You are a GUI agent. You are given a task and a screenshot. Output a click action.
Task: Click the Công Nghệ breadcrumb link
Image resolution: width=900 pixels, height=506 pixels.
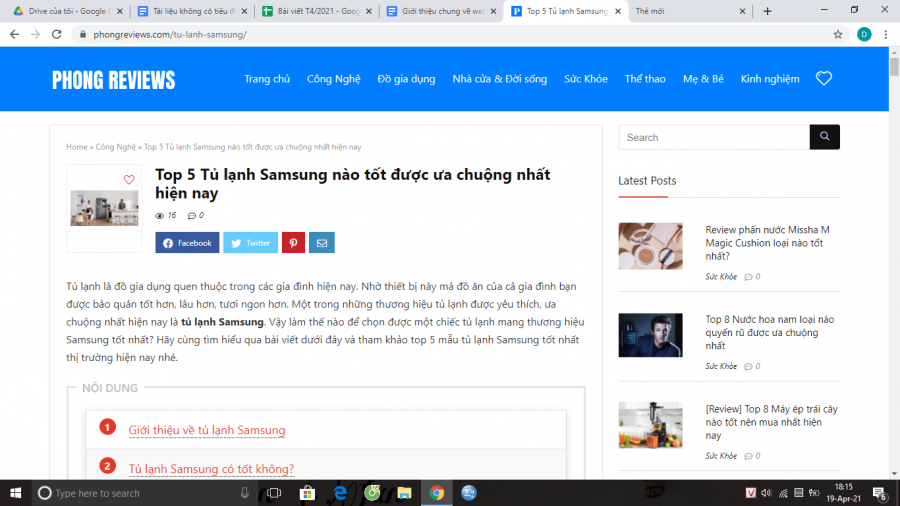(x=115, y=147)
